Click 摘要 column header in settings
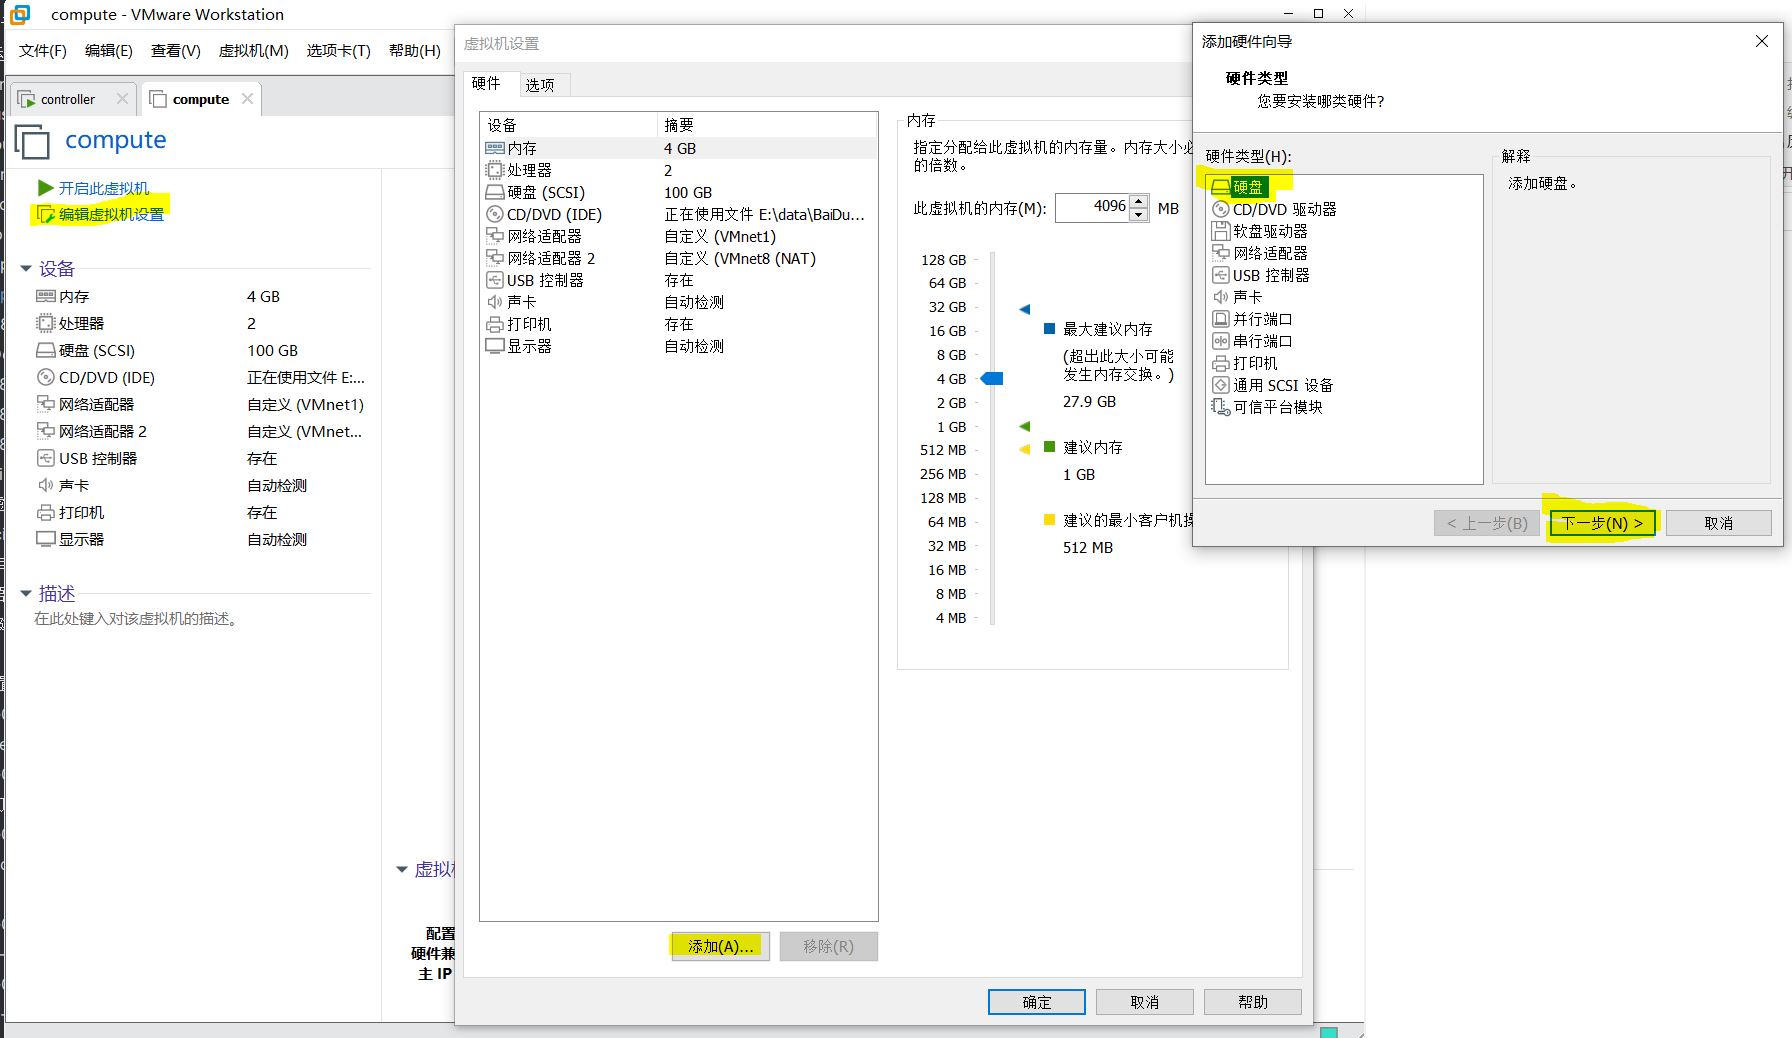Screen dimensions: 1792x1038 click(766, 125)
